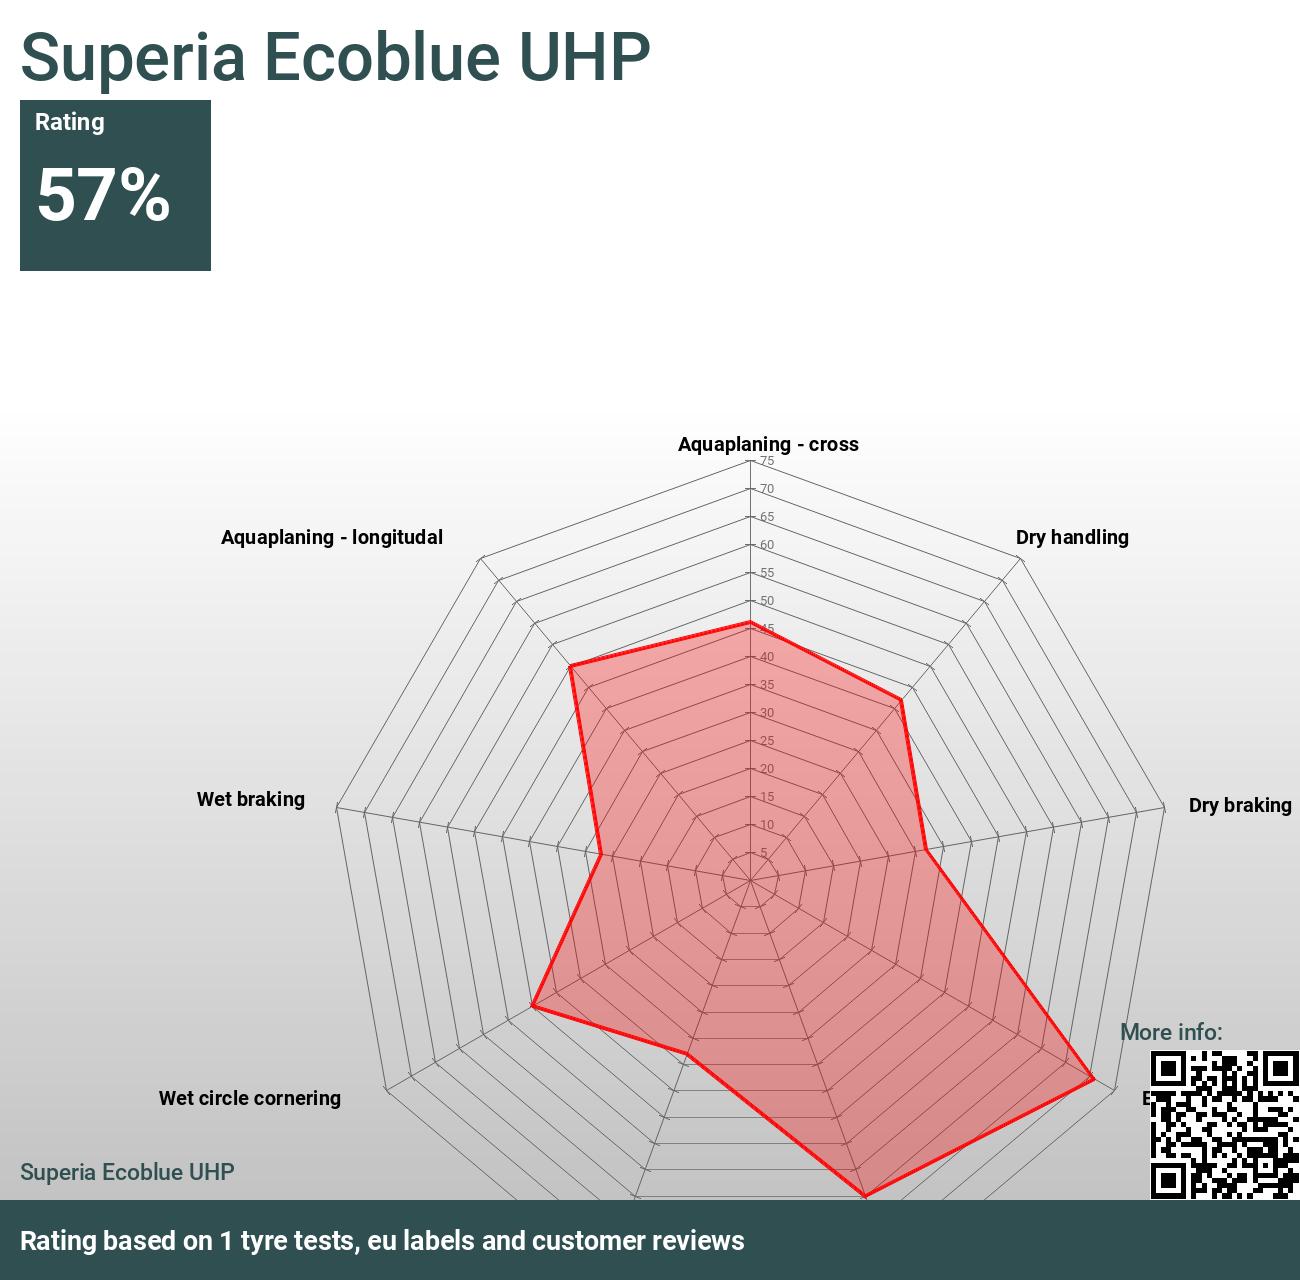The image size is (1300, 1280).
Task: Select the Wet braking axis label
Action: point(250,799)
